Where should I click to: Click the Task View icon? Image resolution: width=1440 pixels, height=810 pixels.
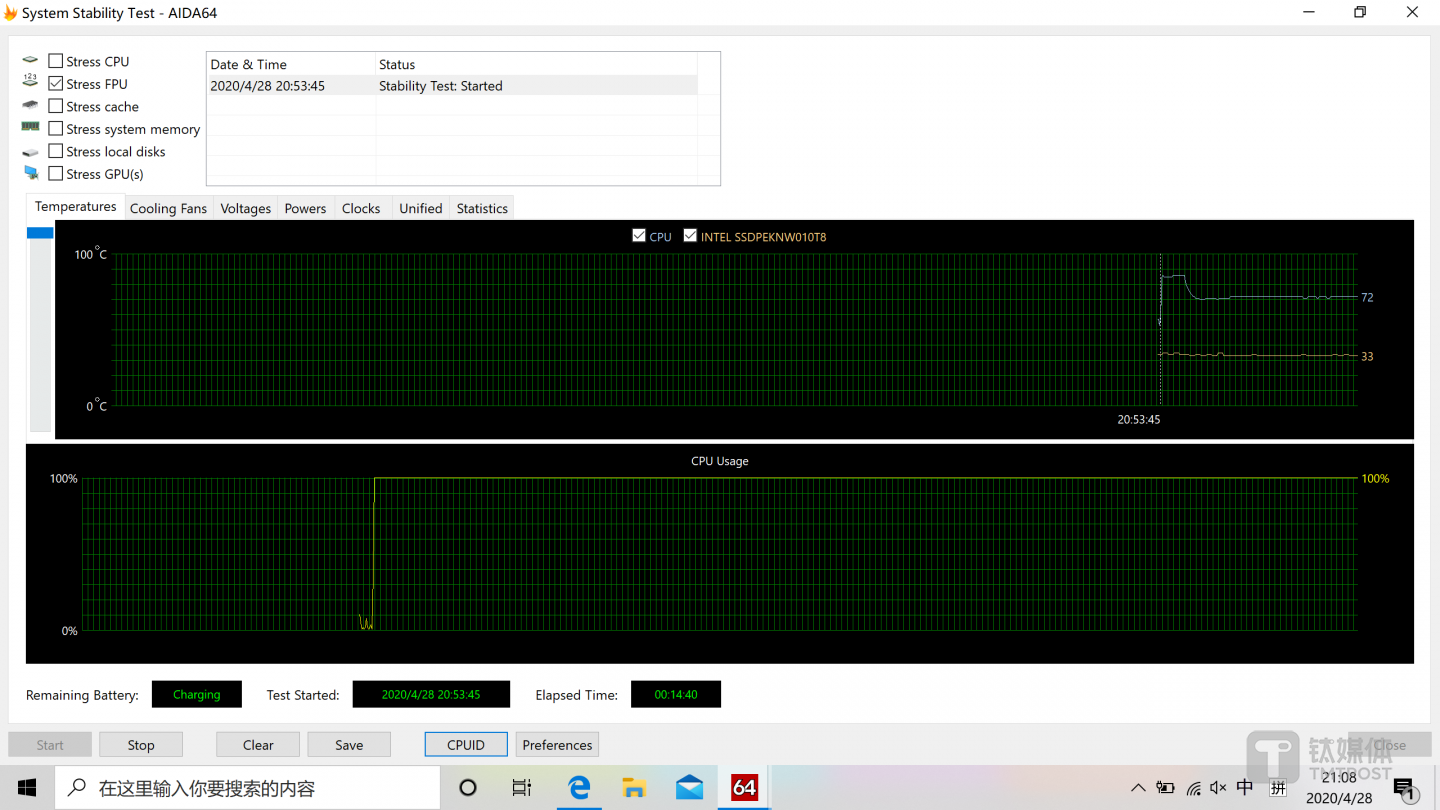[522, 788]
